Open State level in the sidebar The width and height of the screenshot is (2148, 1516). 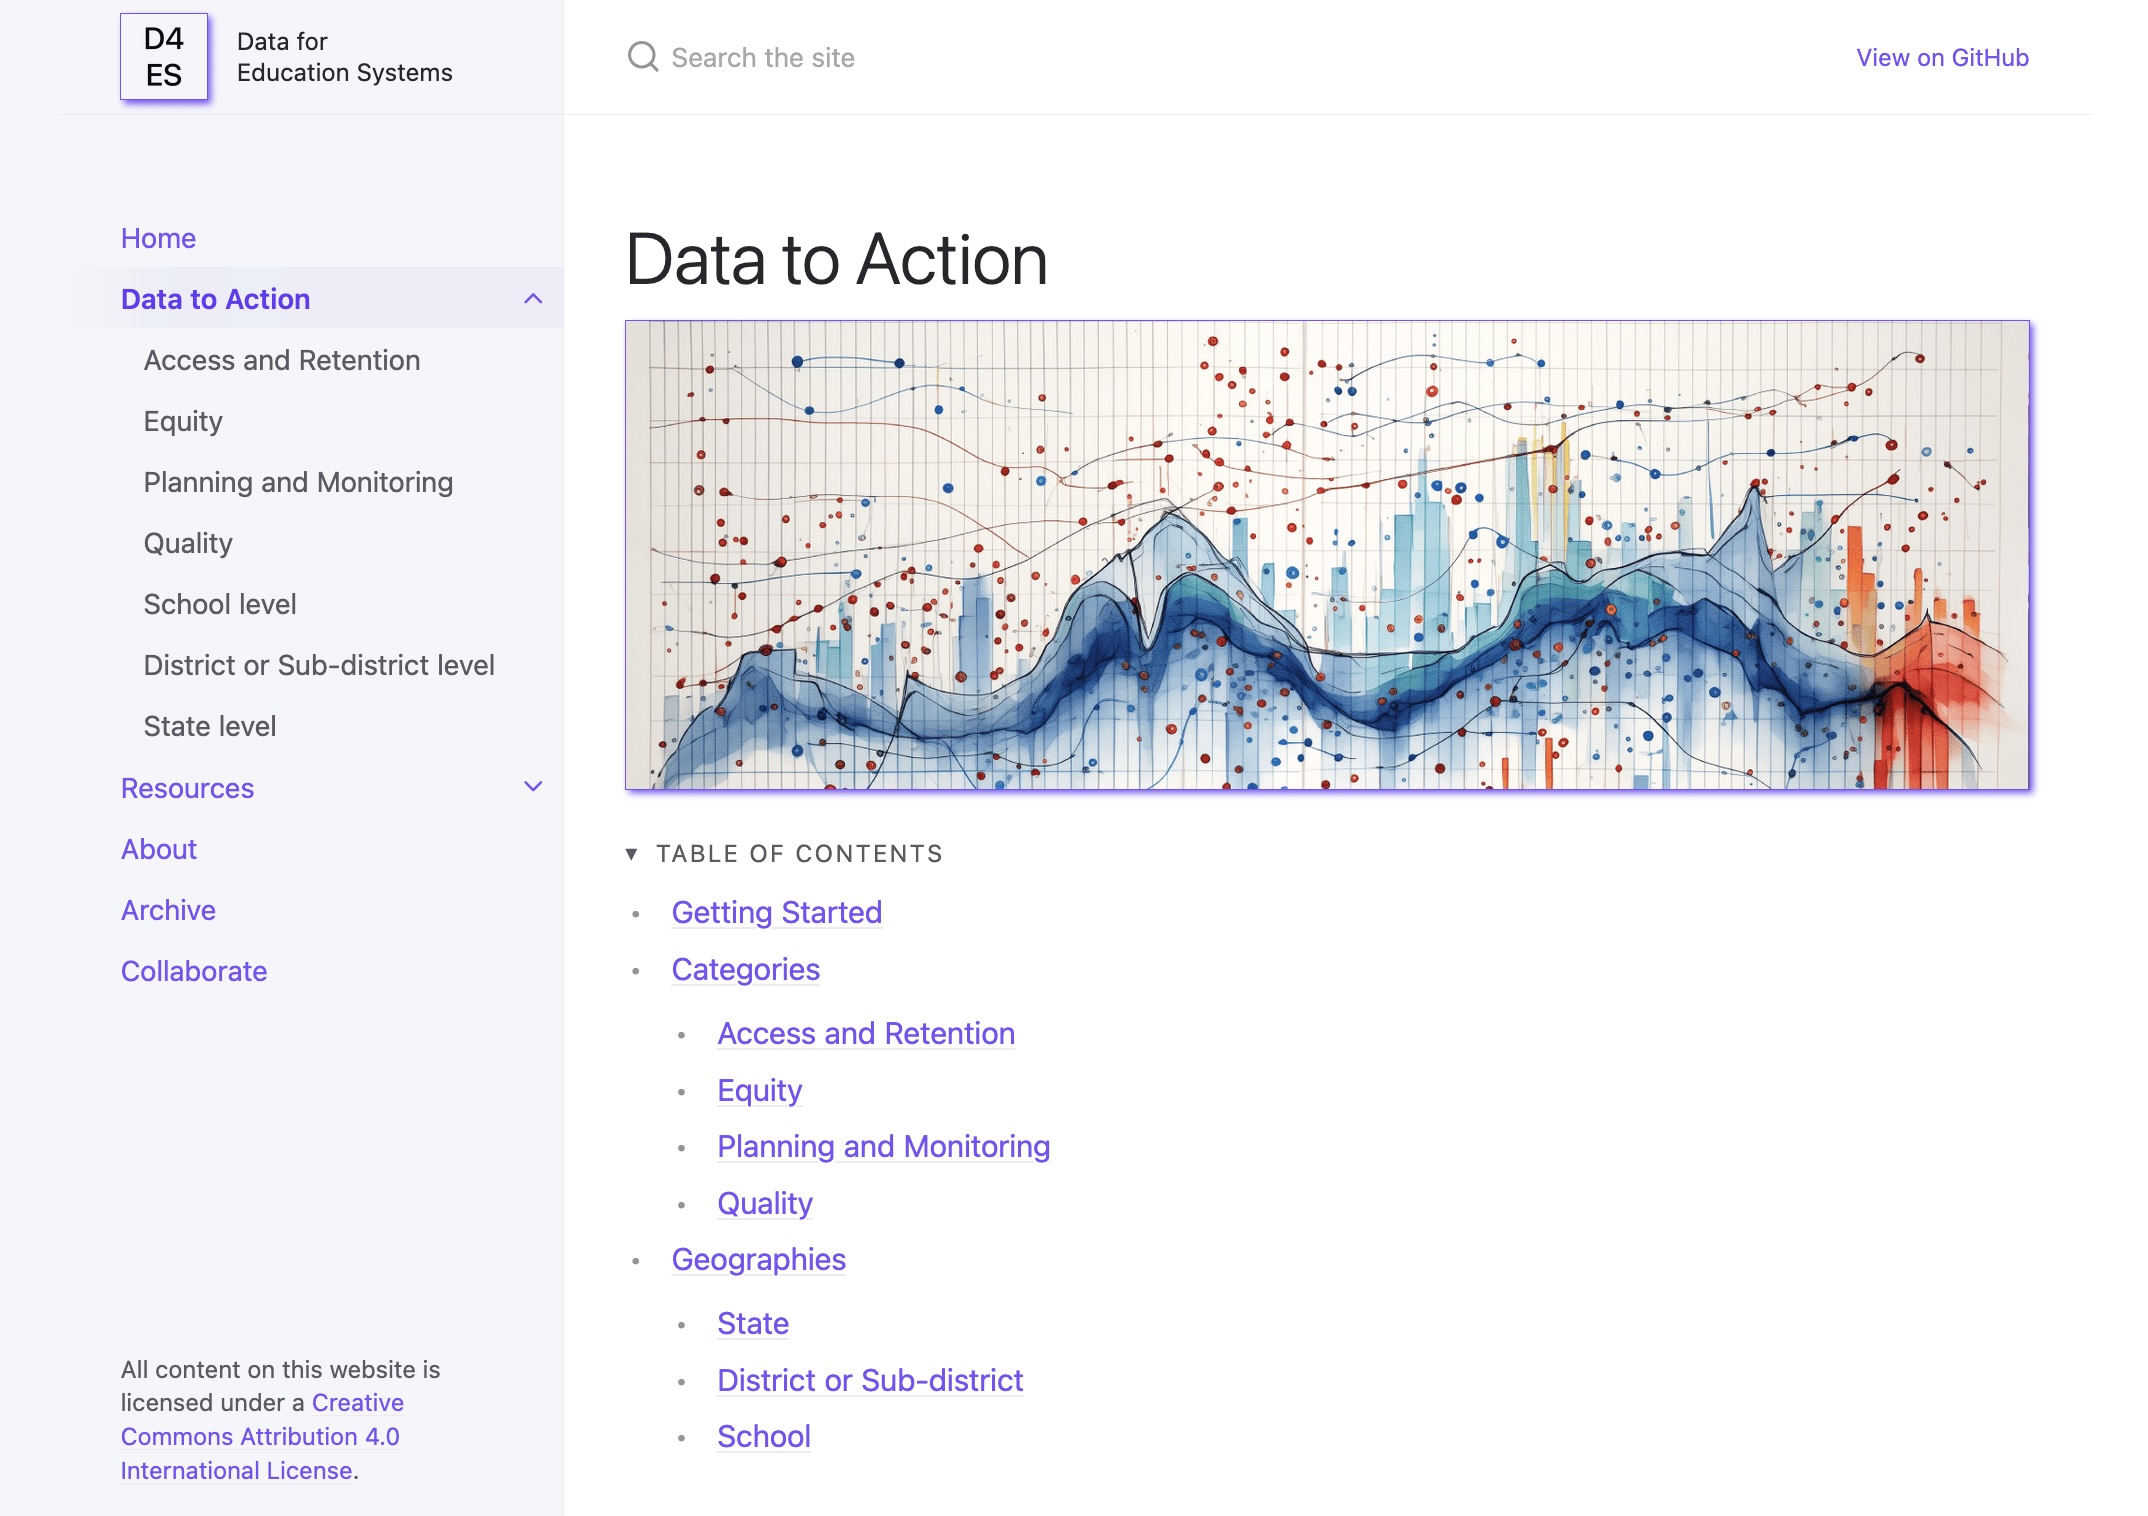click(210, 726)
